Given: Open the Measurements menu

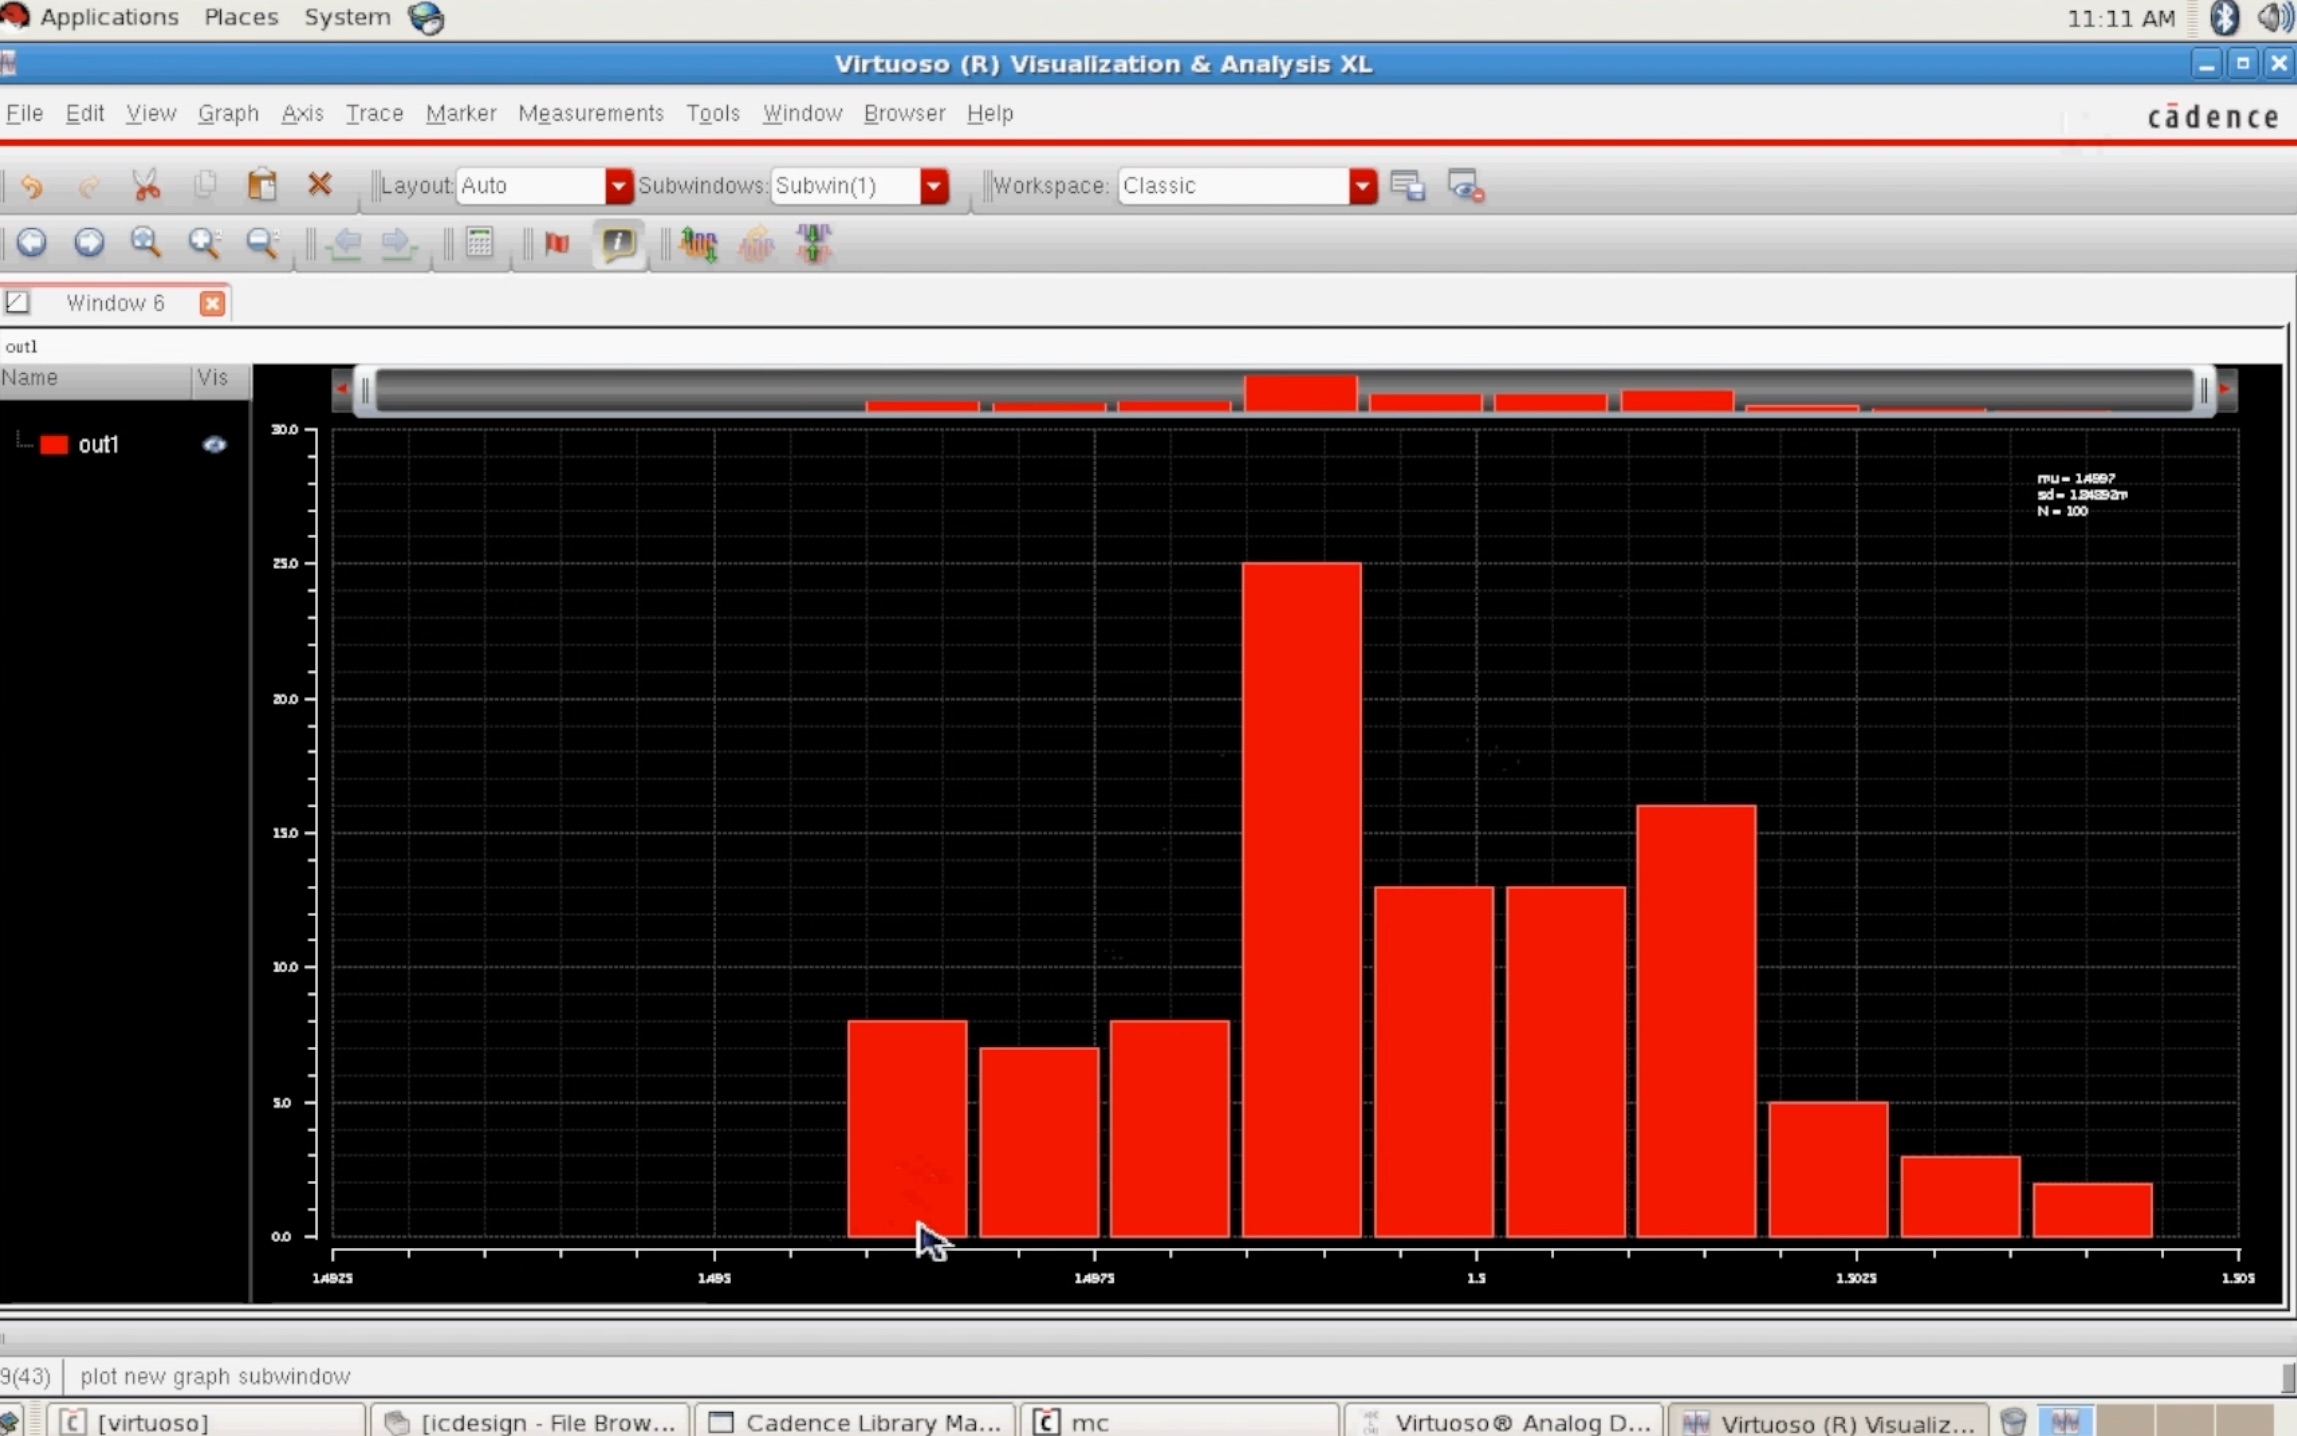Looking at the screenshot, I should coord(591,113).
